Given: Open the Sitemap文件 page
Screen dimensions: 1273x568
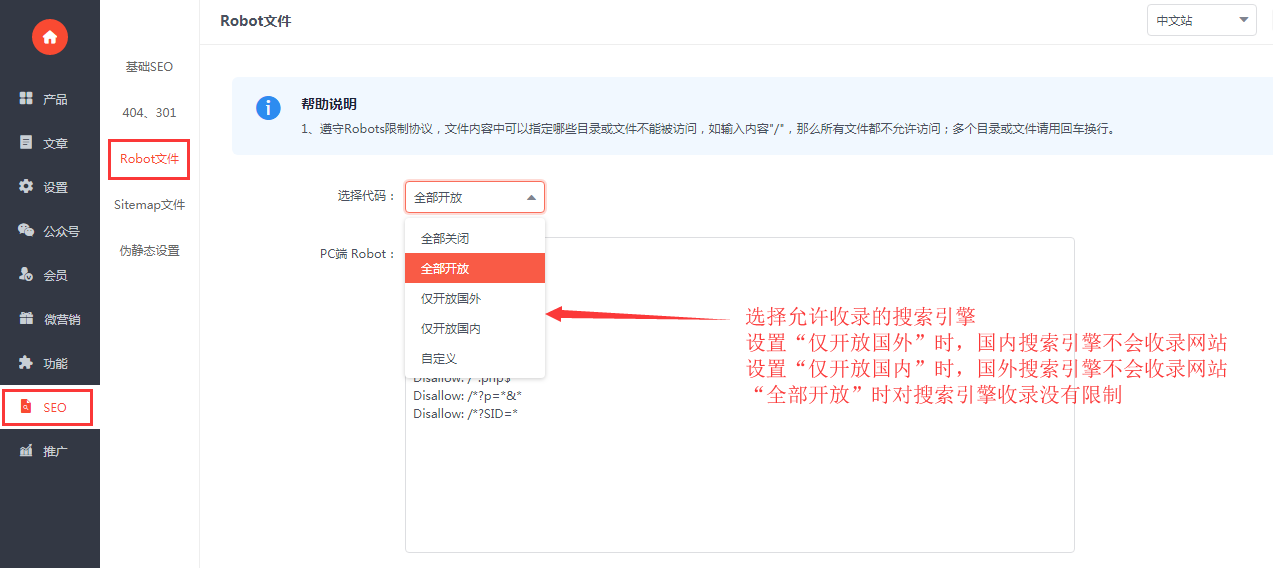Looking at the screenshot, I should tap(149, 205).
